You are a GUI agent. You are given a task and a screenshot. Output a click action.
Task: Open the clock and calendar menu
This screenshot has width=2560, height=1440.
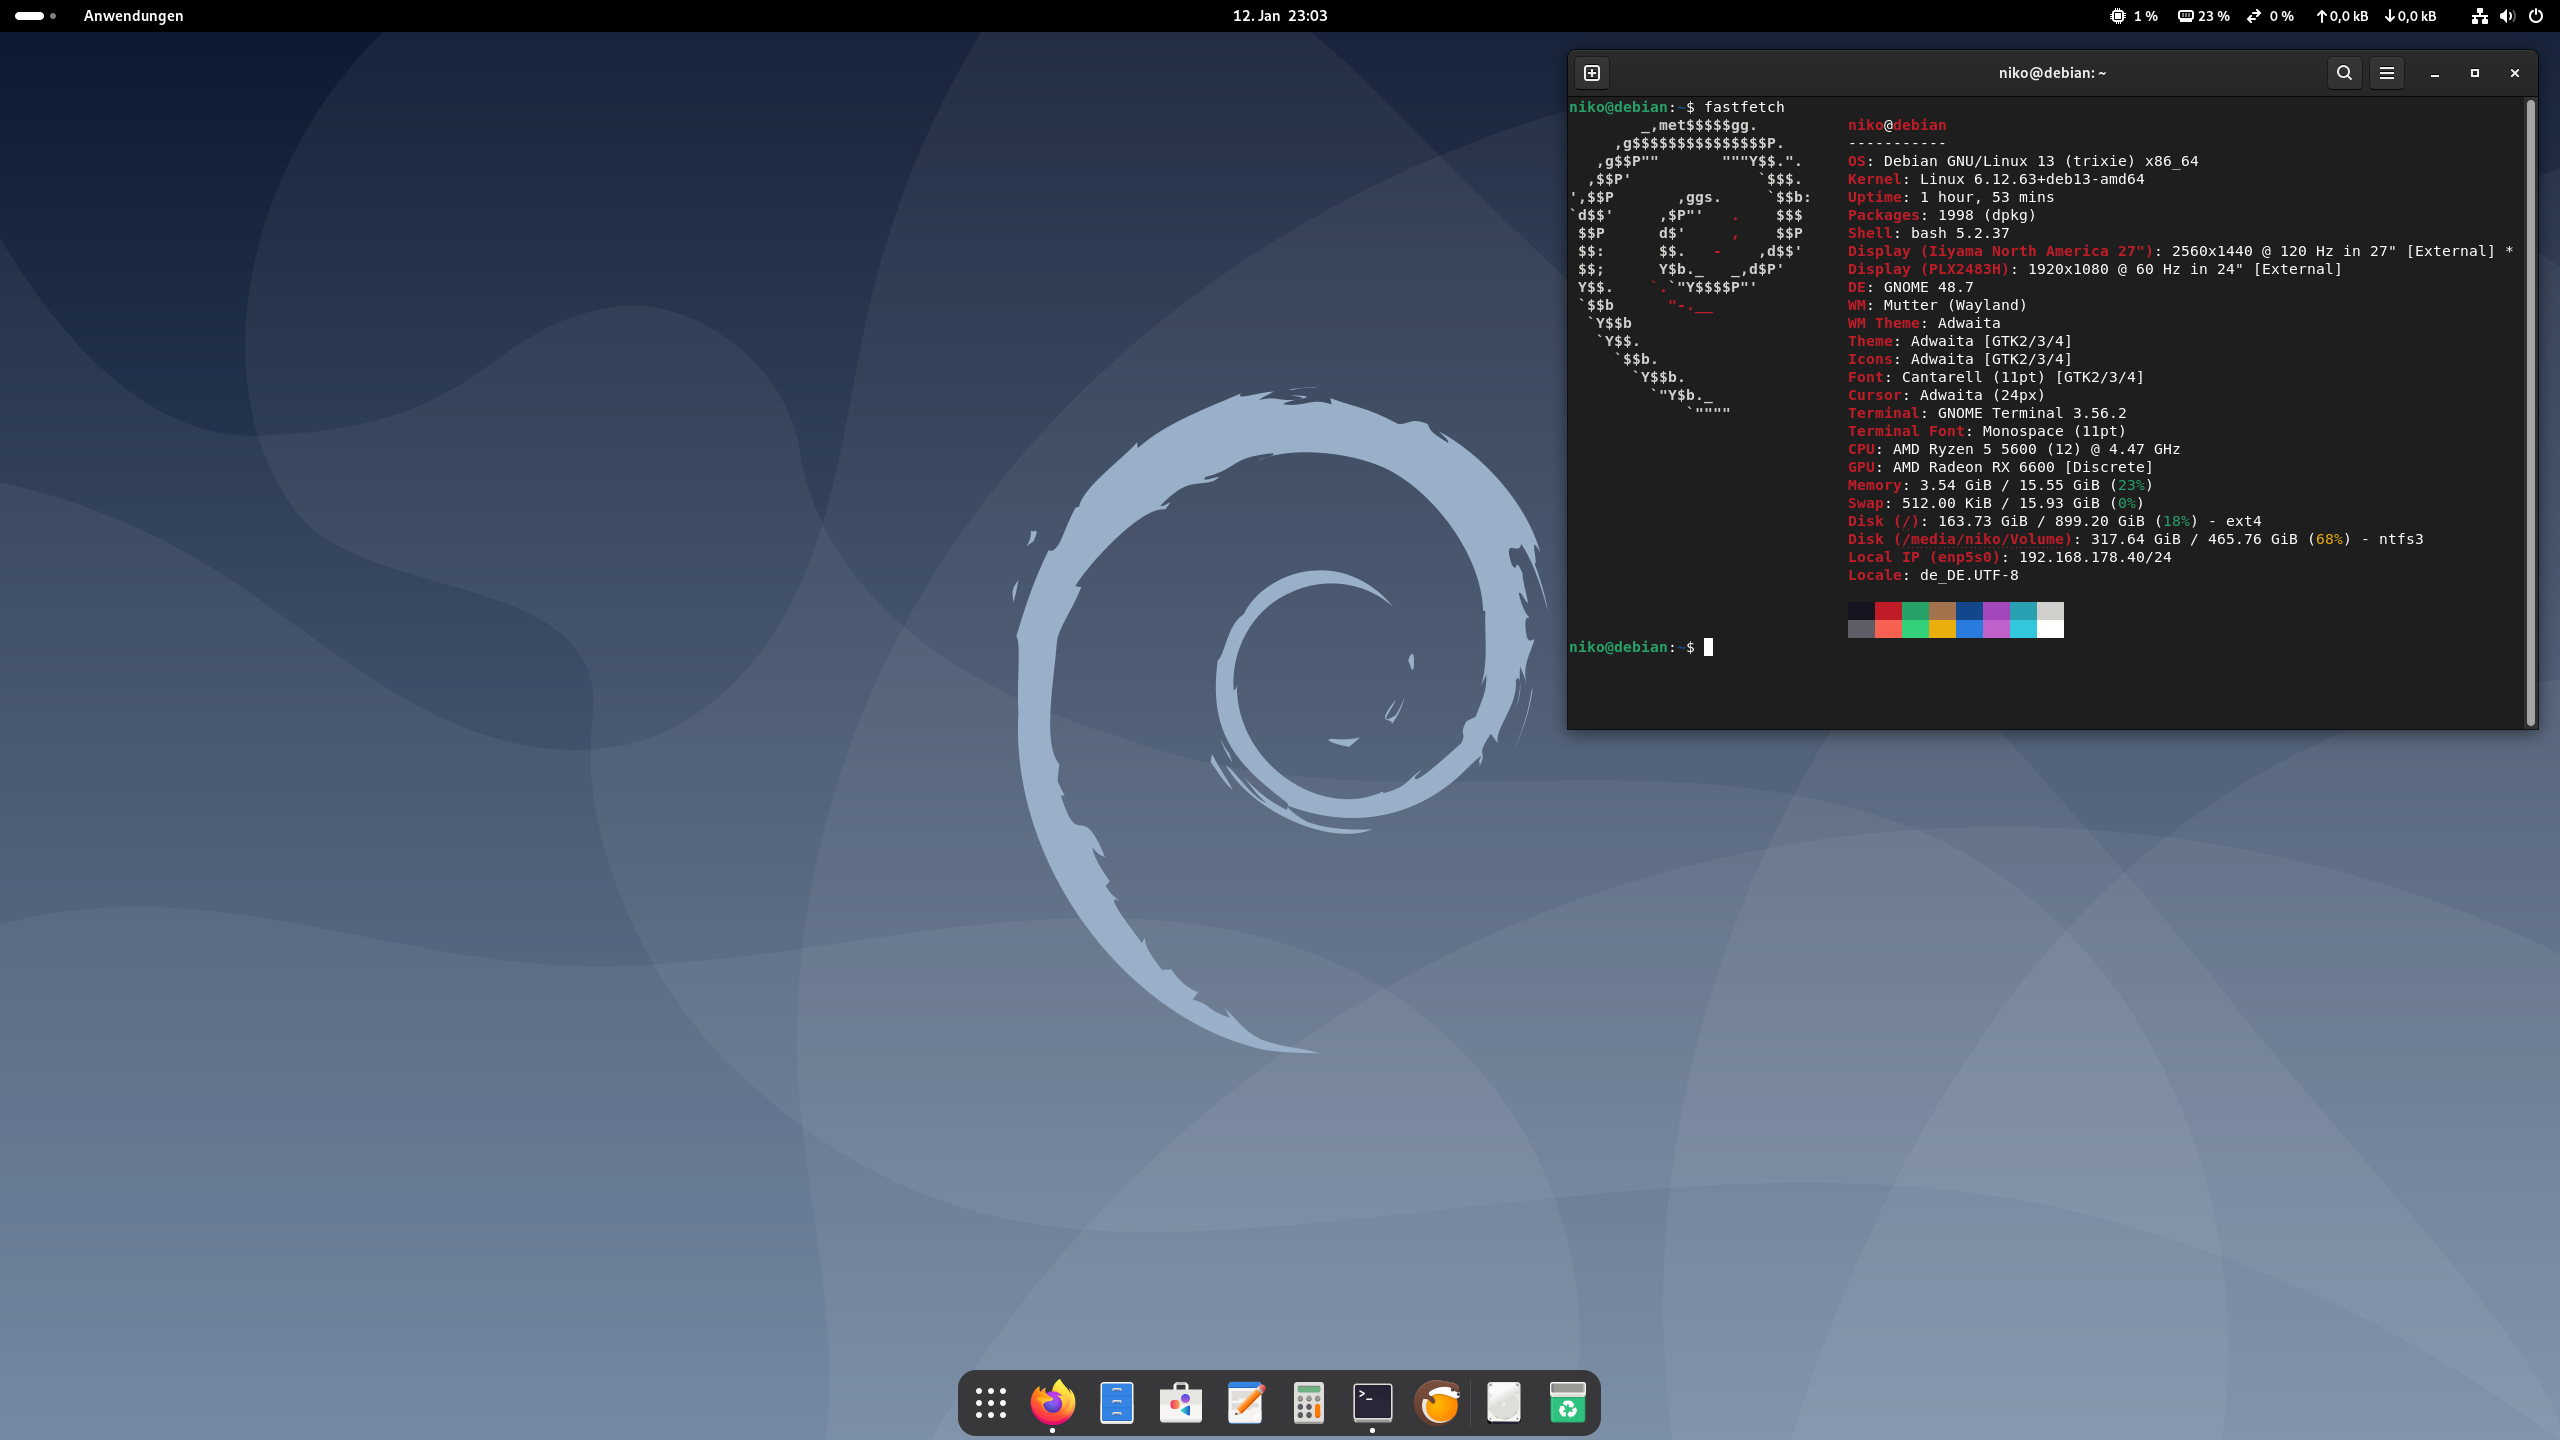click(1279, 16)
